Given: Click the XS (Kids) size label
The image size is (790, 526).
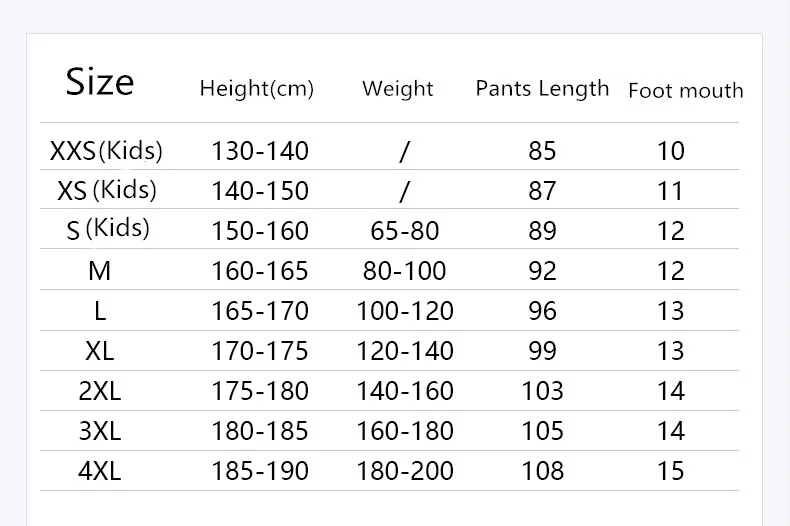Looking at the screenshot, I should tap(107, 190).
